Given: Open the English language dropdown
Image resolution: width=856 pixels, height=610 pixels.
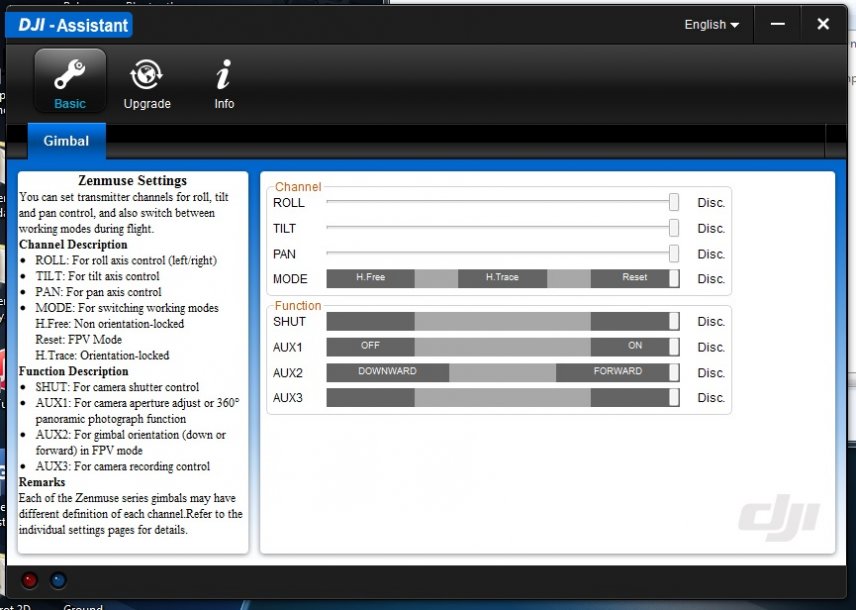Looking at the screenshot, I should [x=711, y=25].
